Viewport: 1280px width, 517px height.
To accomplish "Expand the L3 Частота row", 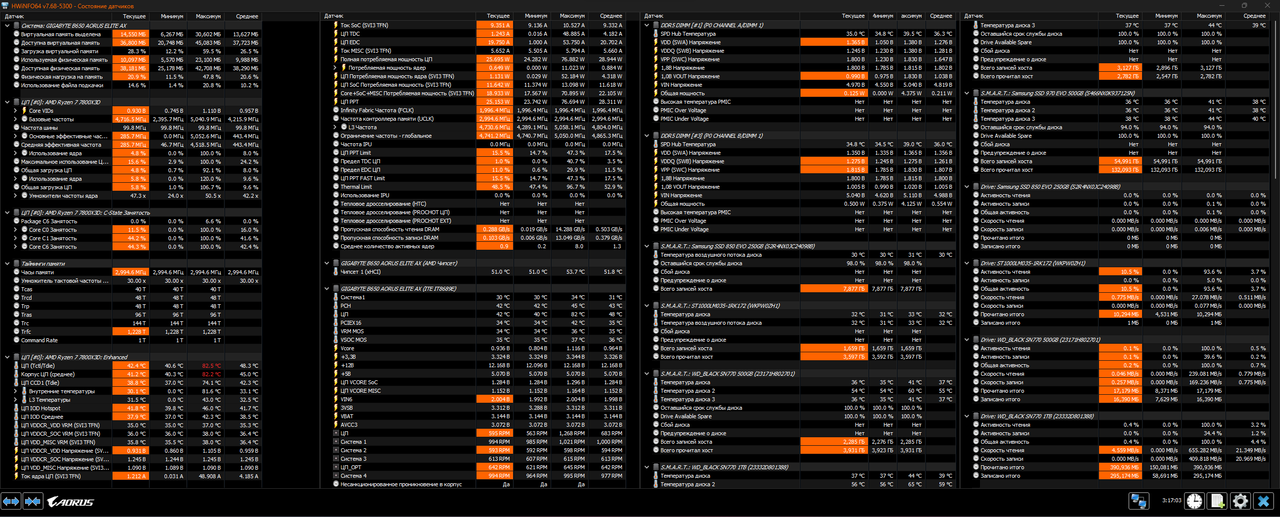I will coord(334,127).
